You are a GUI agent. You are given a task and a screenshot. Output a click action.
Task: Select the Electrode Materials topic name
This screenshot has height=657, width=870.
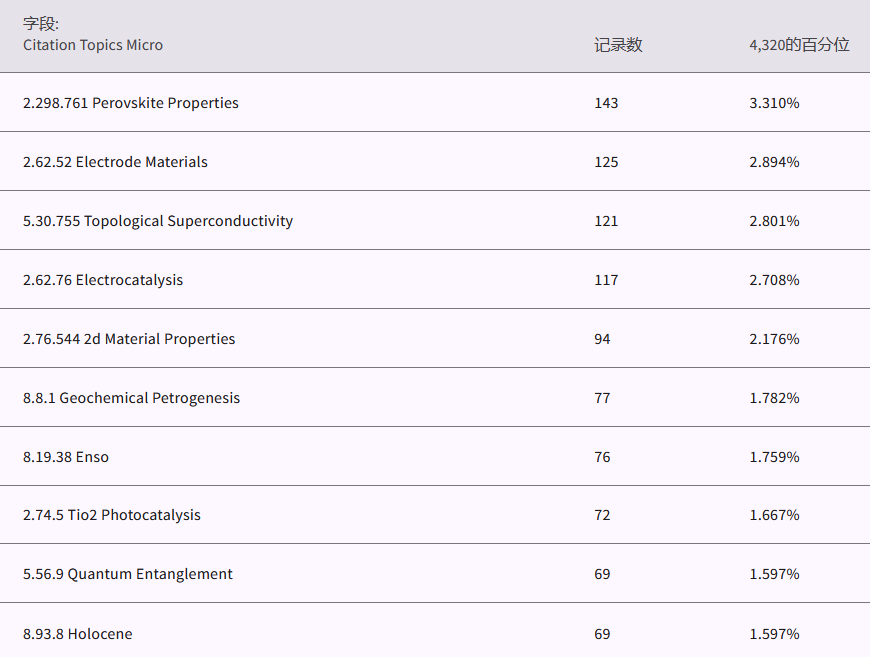point(115,162)
